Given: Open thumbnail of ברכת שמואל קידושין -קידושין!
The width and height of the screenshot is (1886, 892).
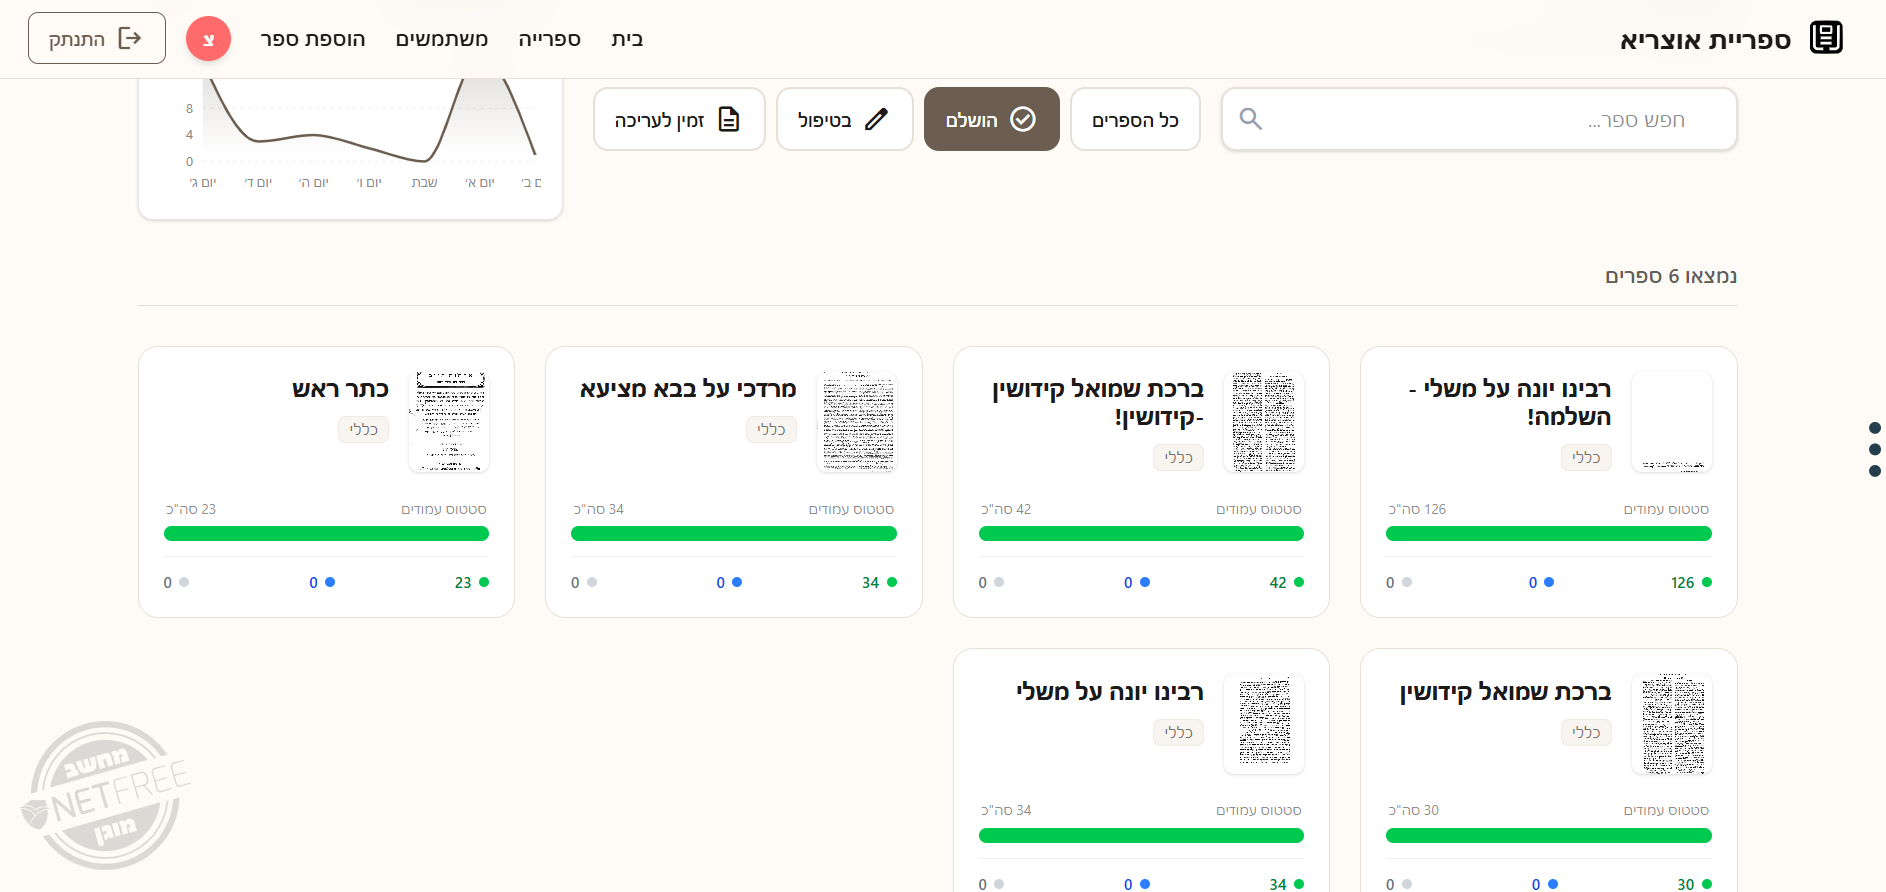Looking at the screenshot, I should [x=1263, y=421].
